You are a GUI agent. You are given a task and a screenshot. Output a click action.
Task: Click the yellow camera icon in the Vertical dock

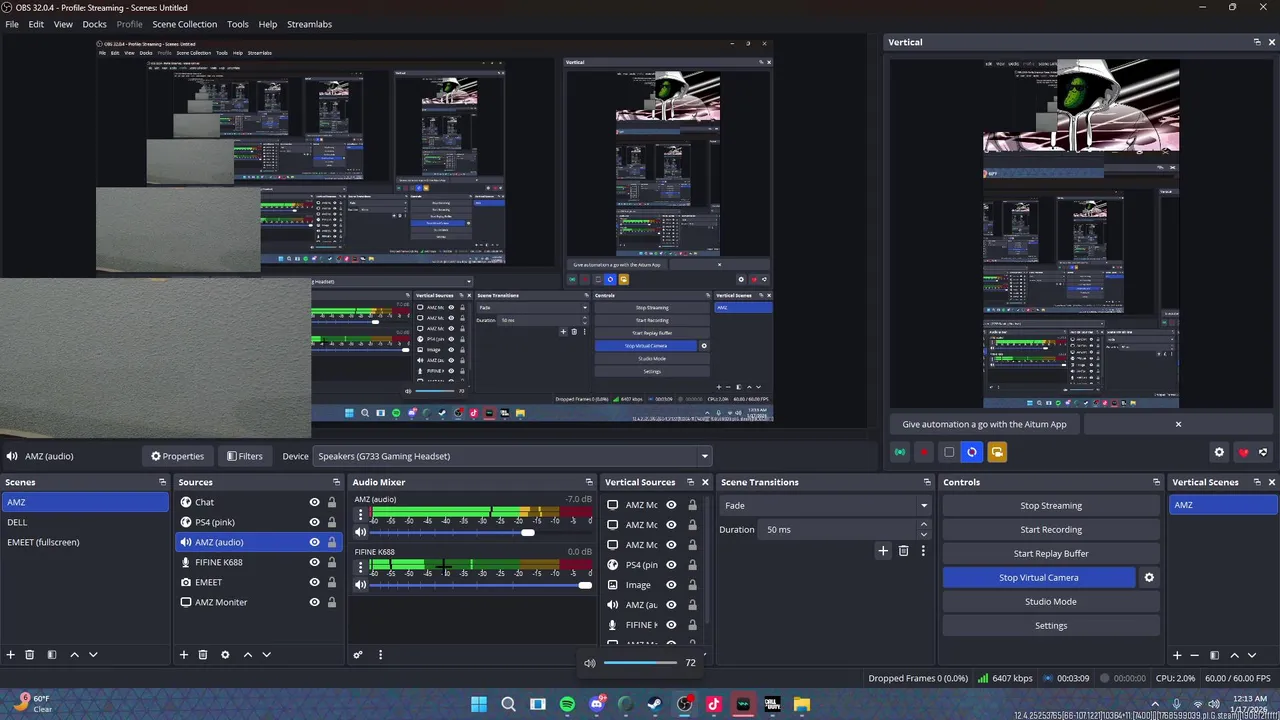[x=997, y=452]
